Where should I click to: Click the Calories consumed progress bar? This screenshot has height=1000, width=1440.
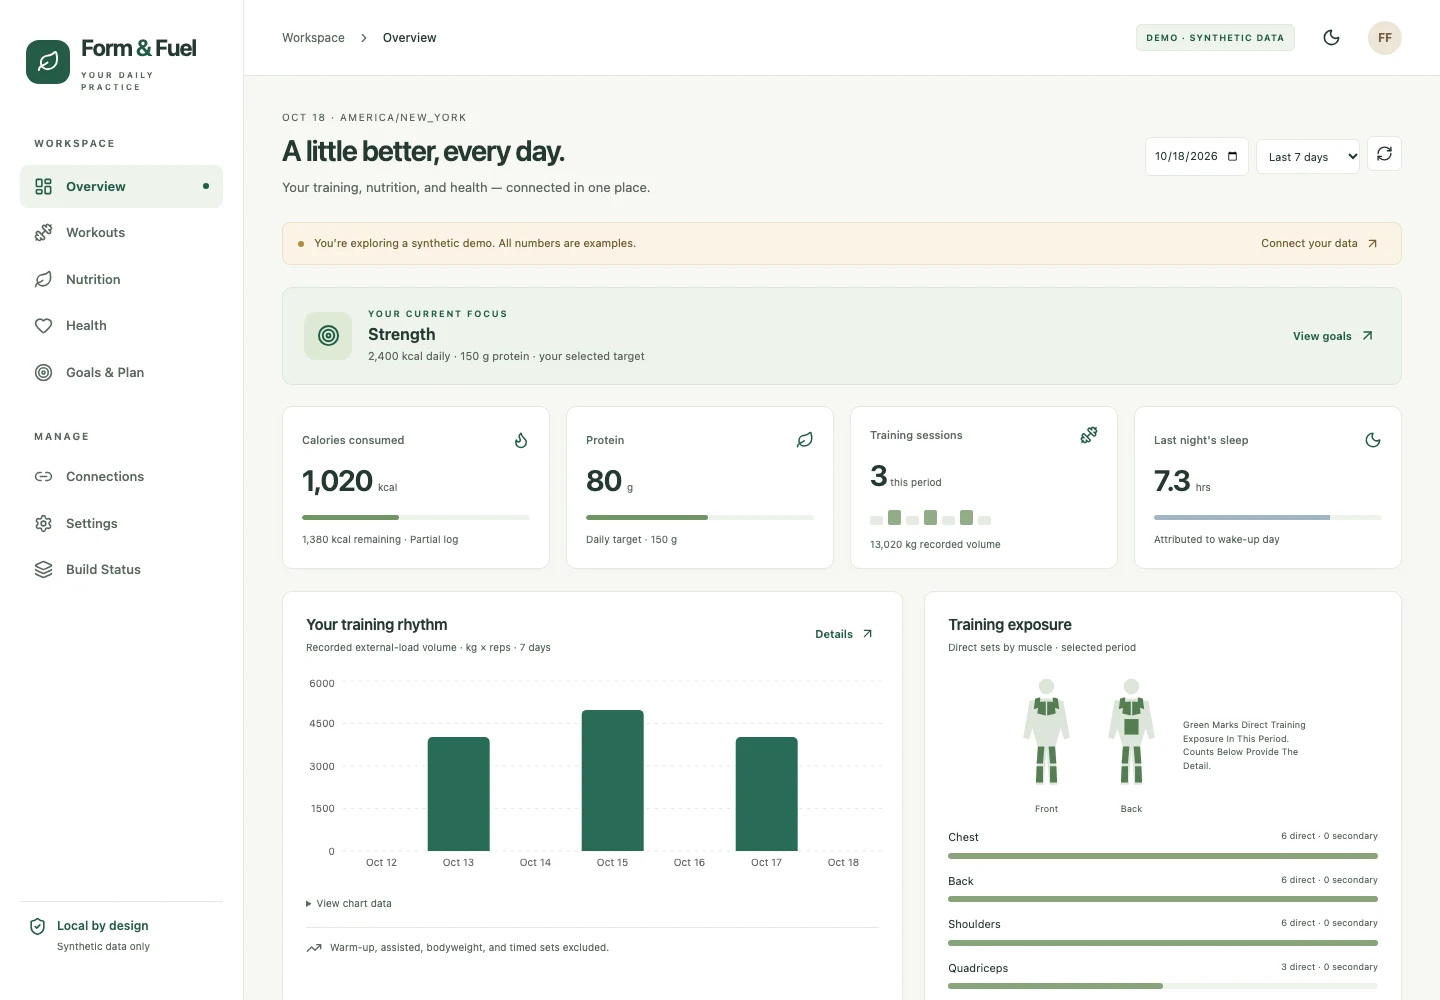click(x=416, y=517)
